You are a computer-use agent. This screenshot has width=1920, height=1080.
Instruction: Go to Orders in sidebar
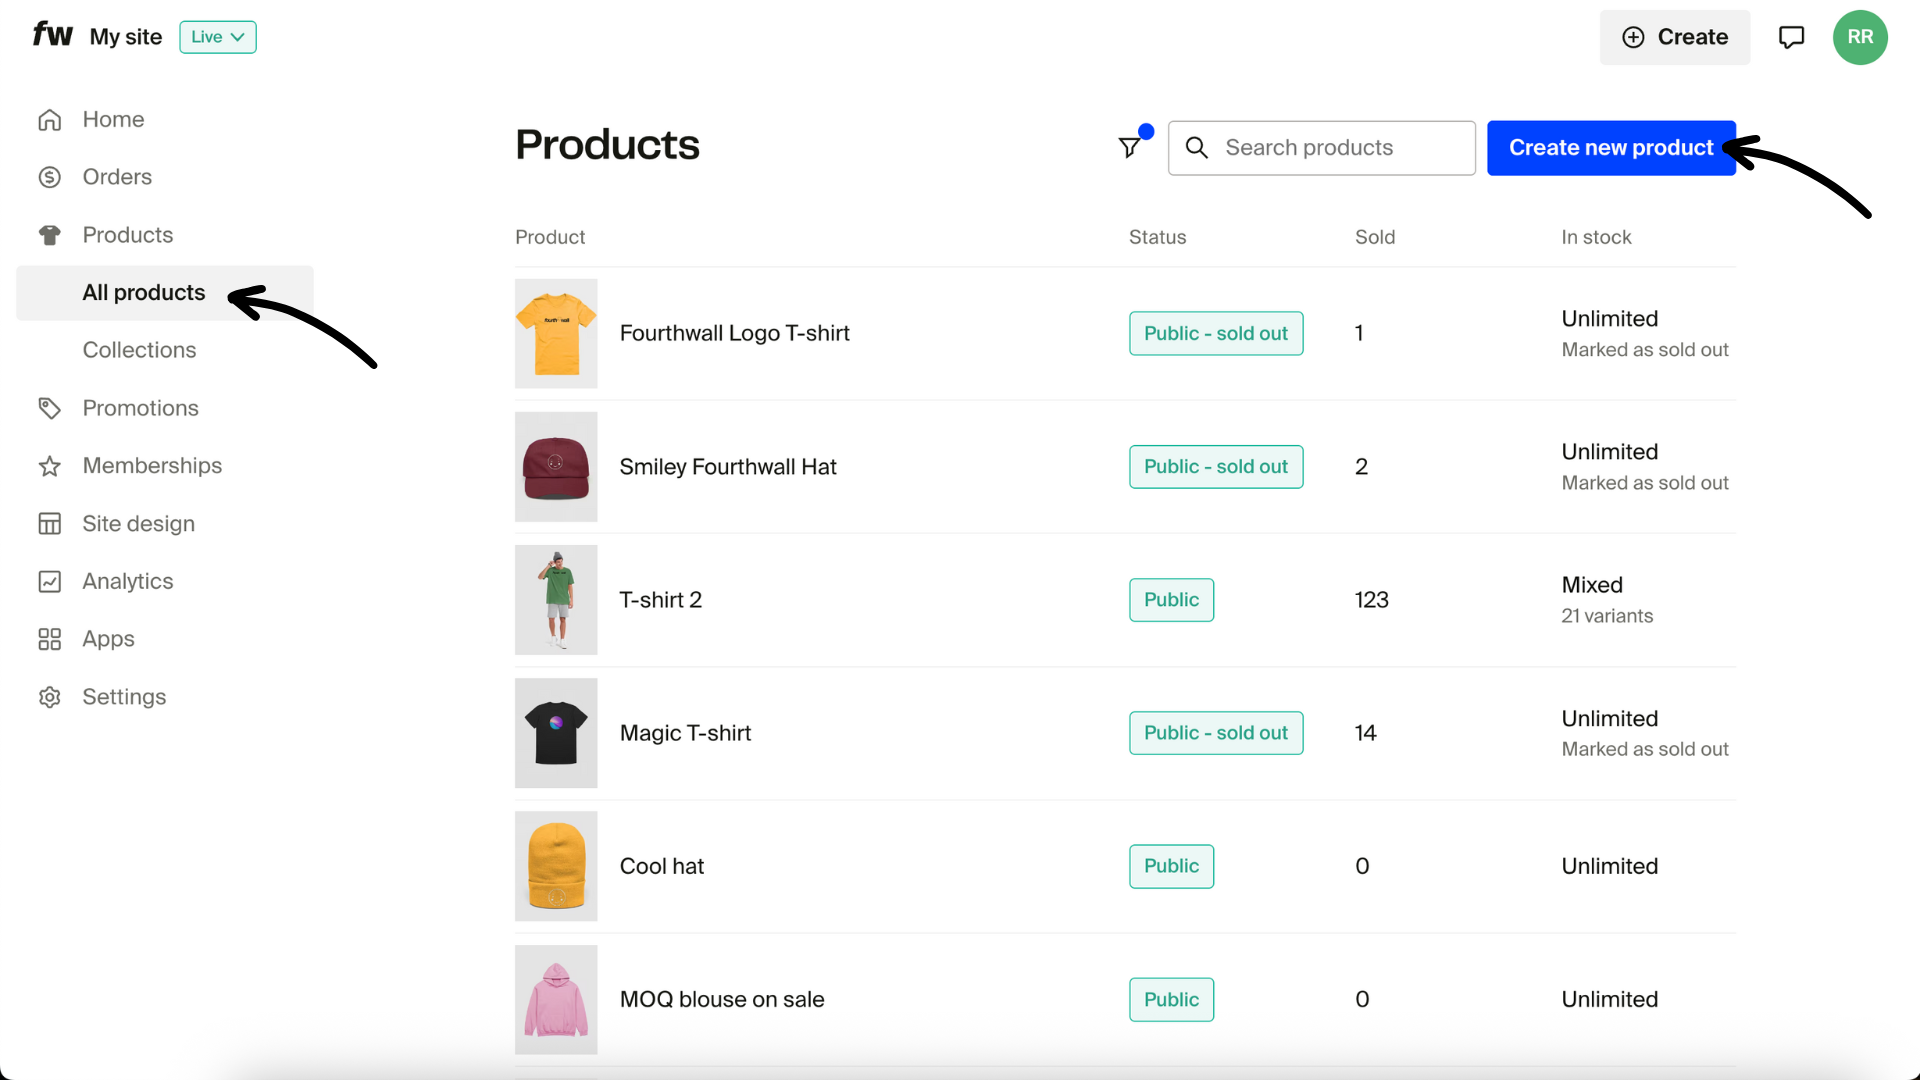pos(117,177)
